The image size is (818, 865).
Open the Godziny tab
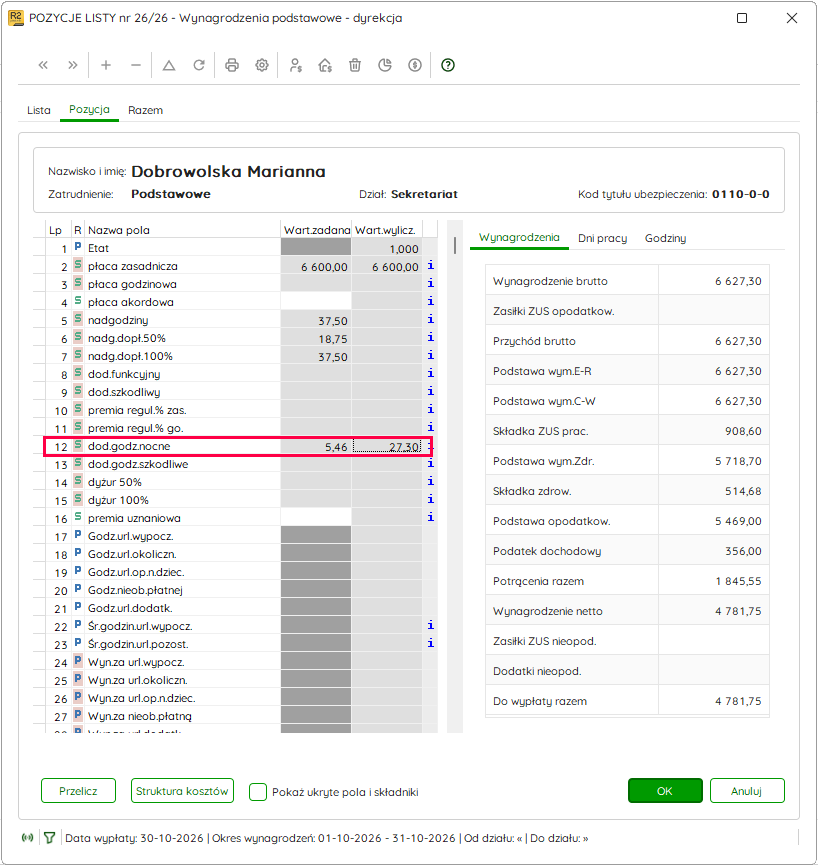point(665,238)
